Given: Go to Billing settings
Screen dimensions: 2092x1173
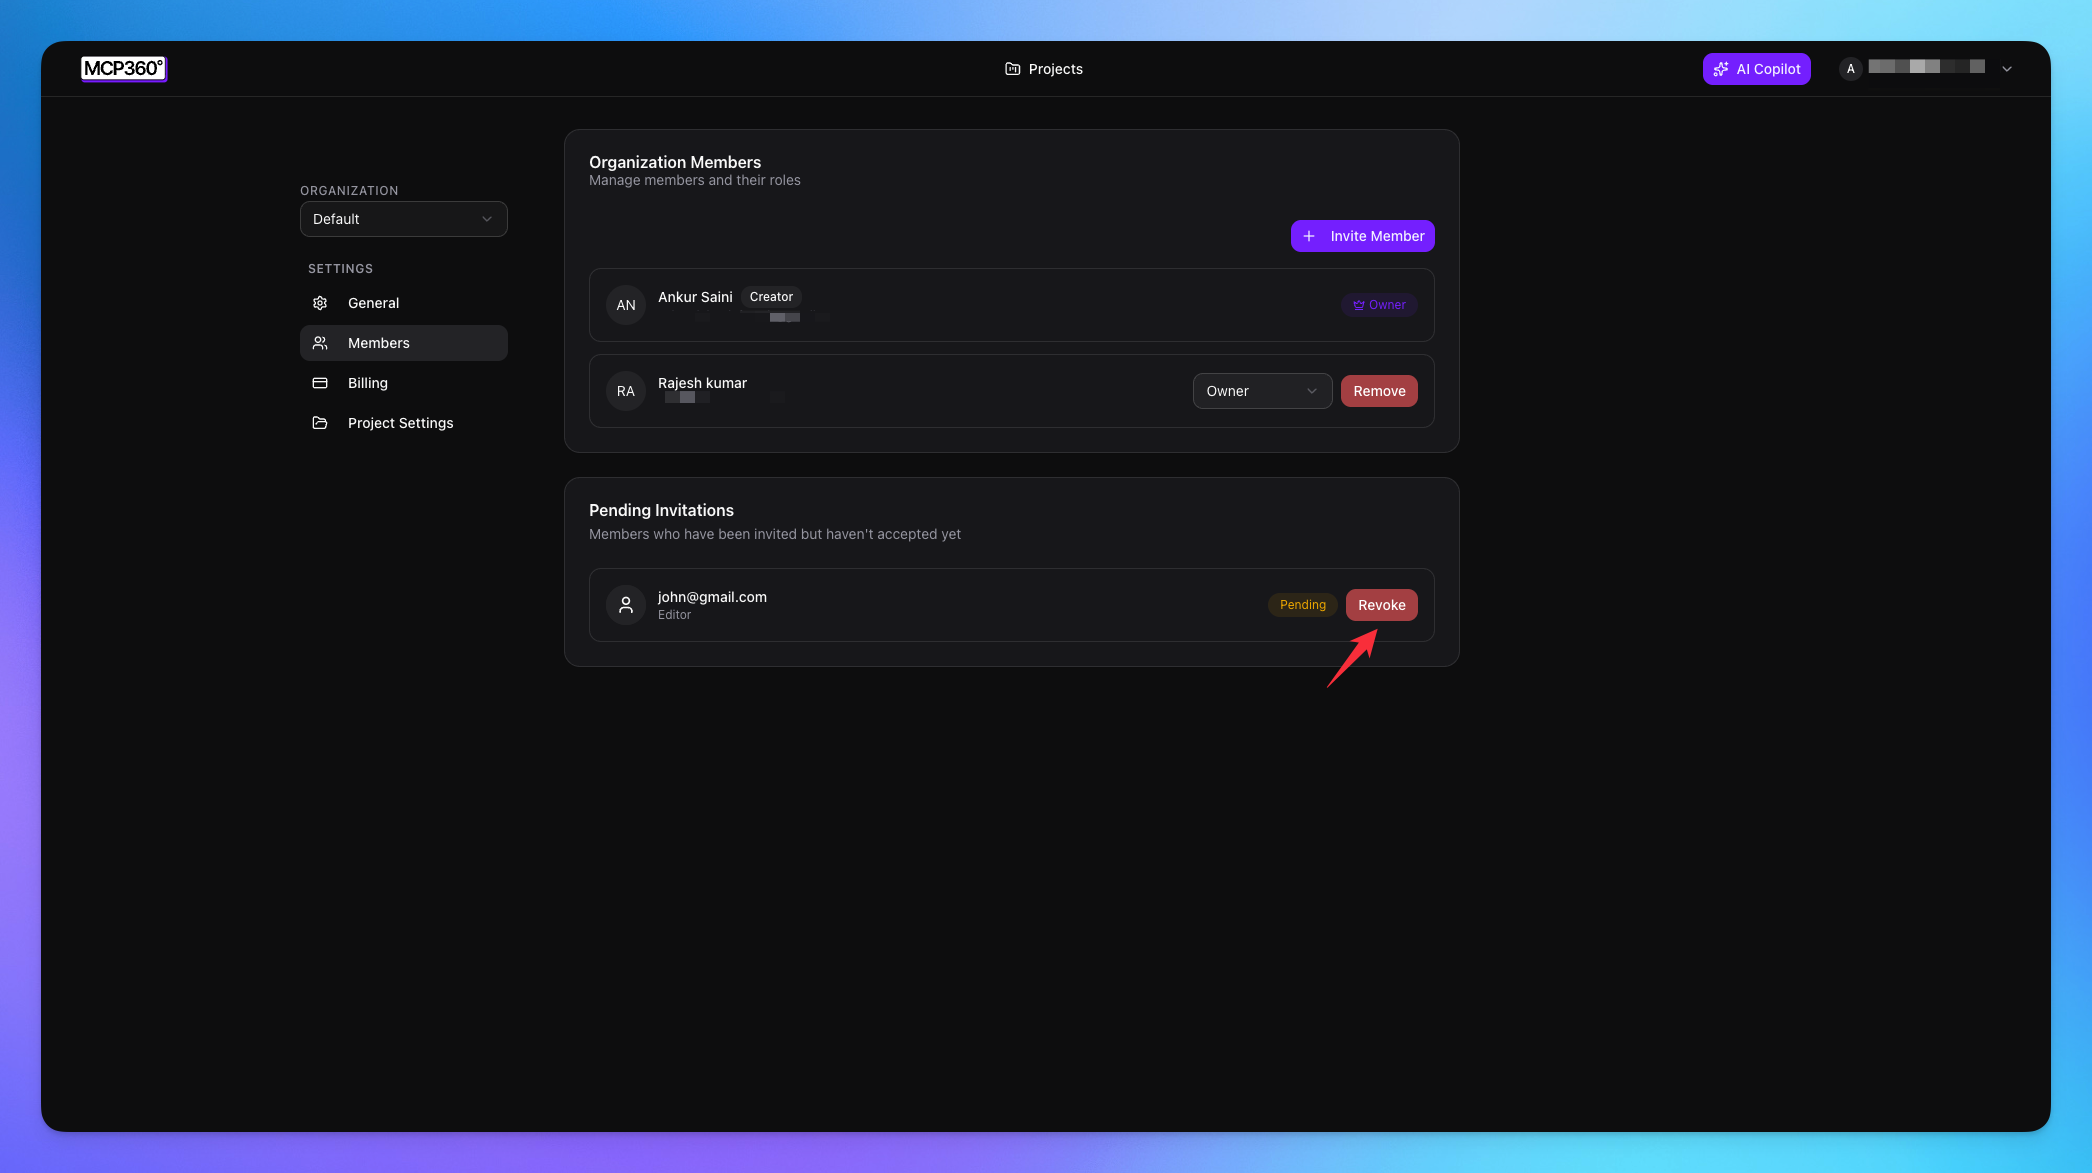Looking at the screenshot, I should click(x=368, y=383).
